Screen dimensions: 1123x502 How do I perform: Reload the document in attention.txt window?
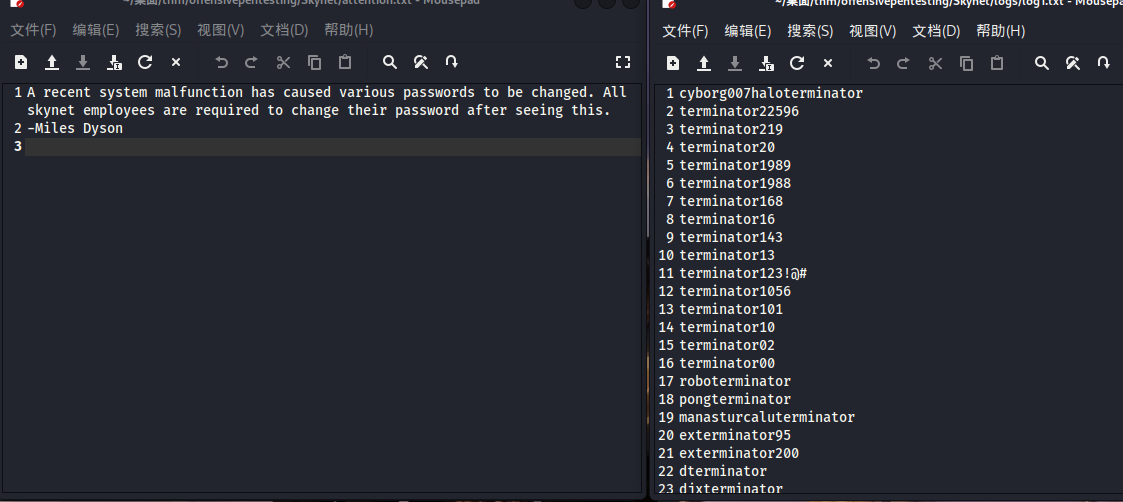click(x=145, y=62)
